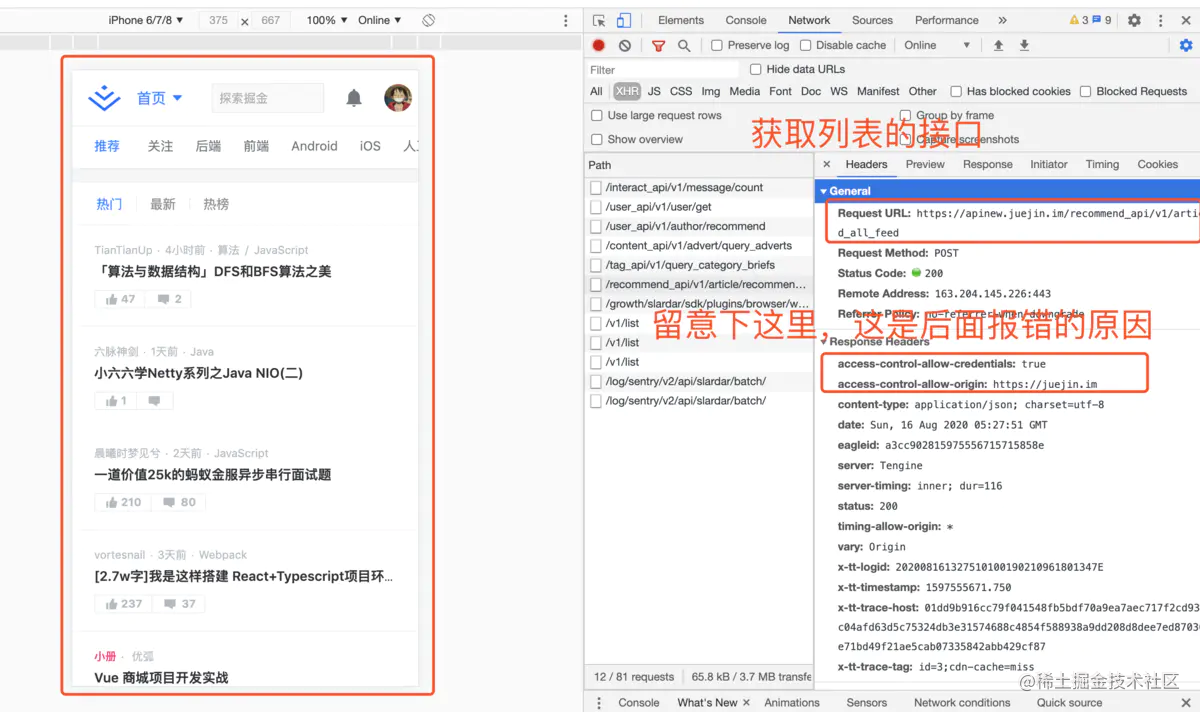Switch to the Performance tab
The width and height of the screenshot is (1200, 712).
pos(947,20)
